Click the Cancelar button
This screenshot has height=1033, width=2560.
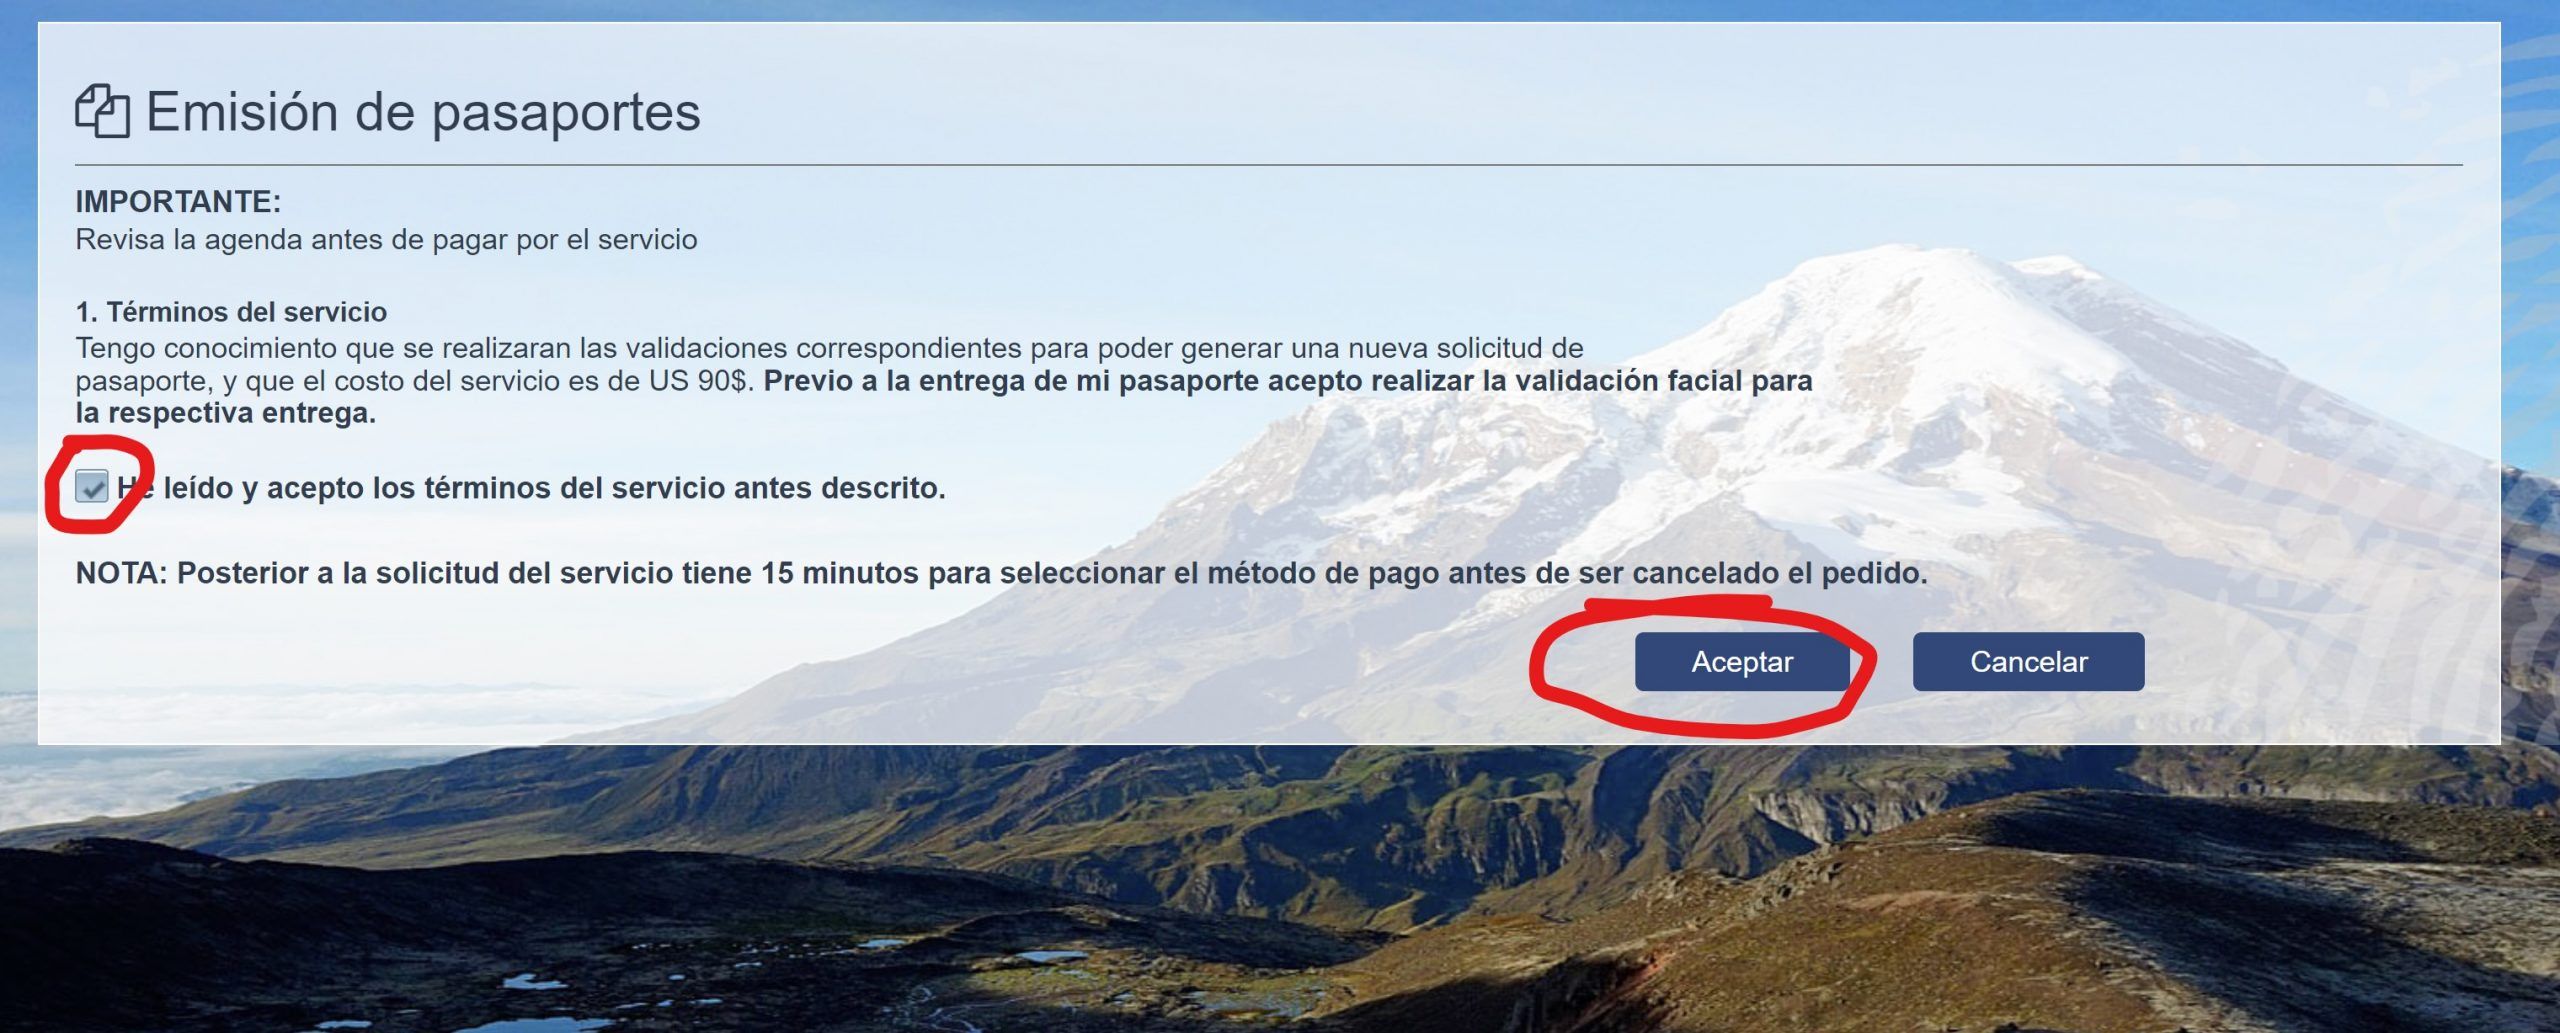(2028, 661)
